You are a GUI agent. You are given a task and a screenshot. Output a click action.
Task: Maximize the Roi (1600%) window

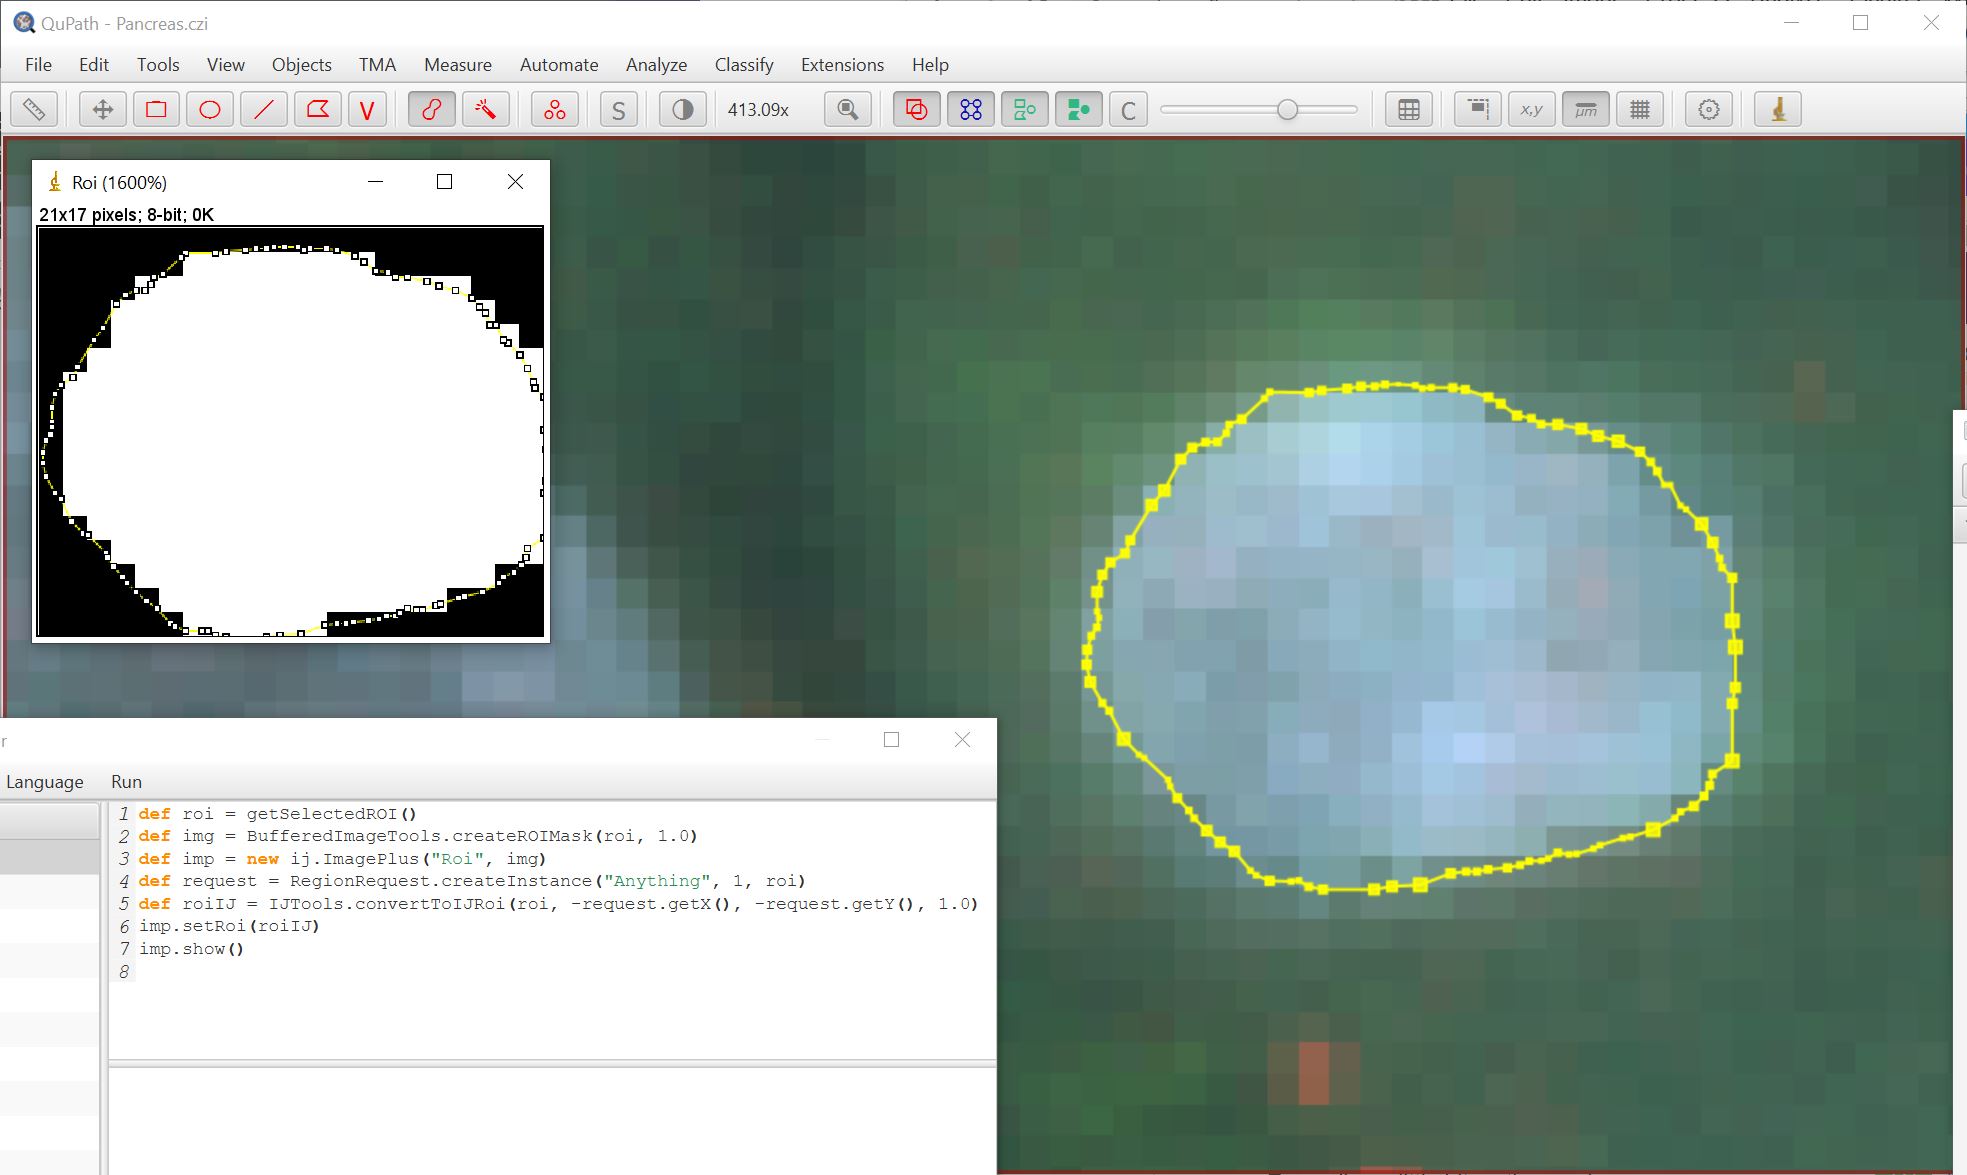tap(445, 181)
